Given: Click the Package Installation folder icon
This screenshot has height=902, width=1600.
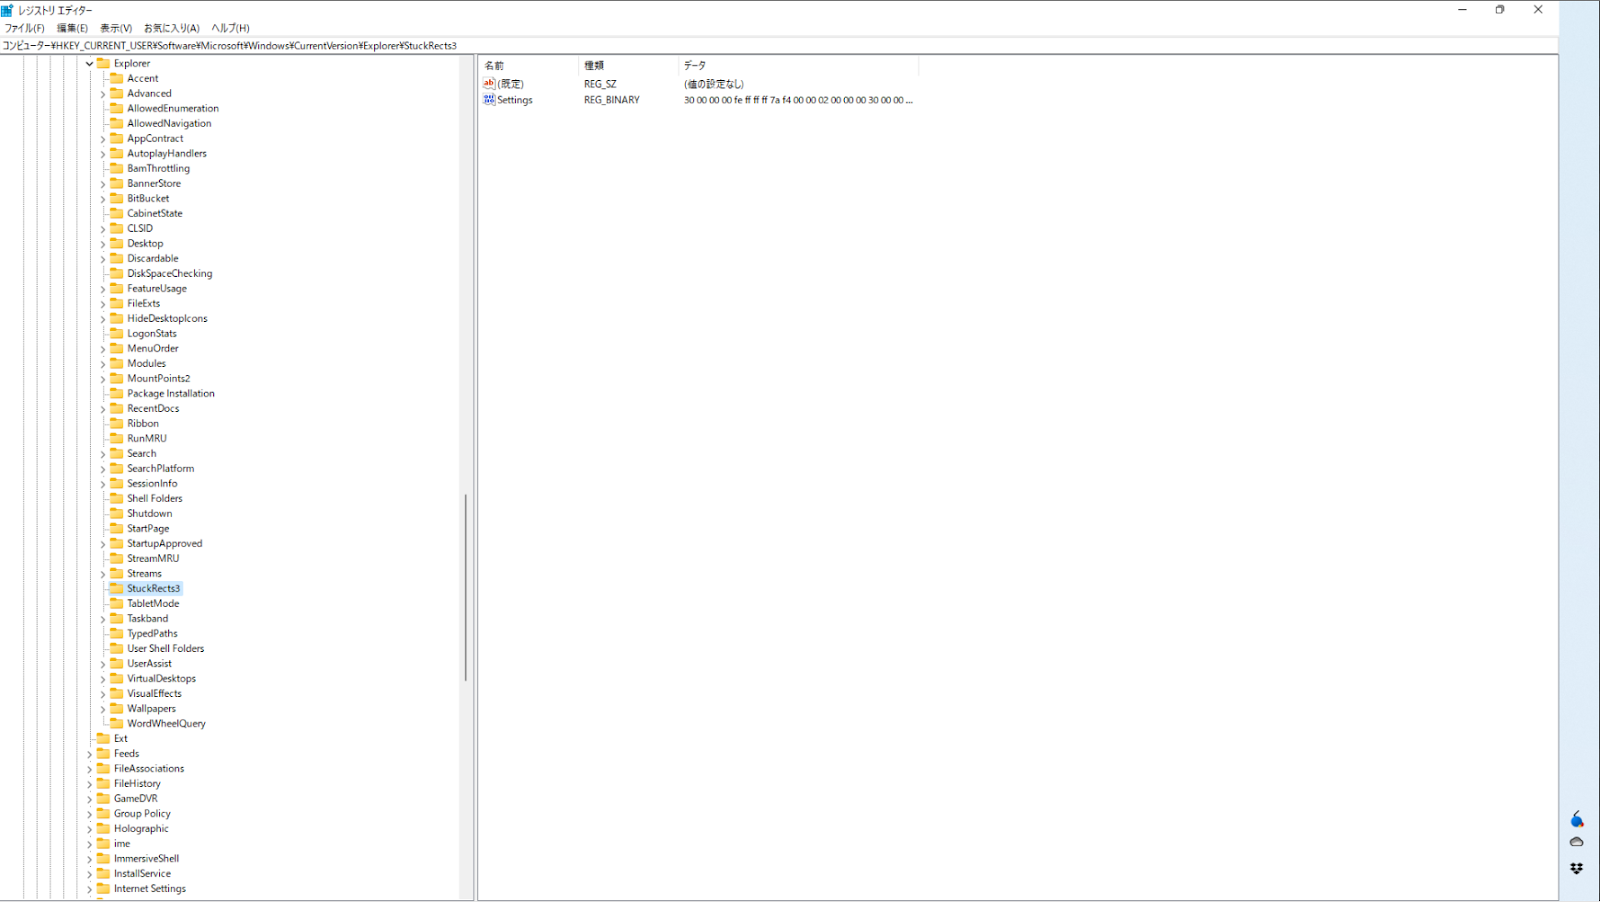Looking at the screenshot, I should 117,393.
